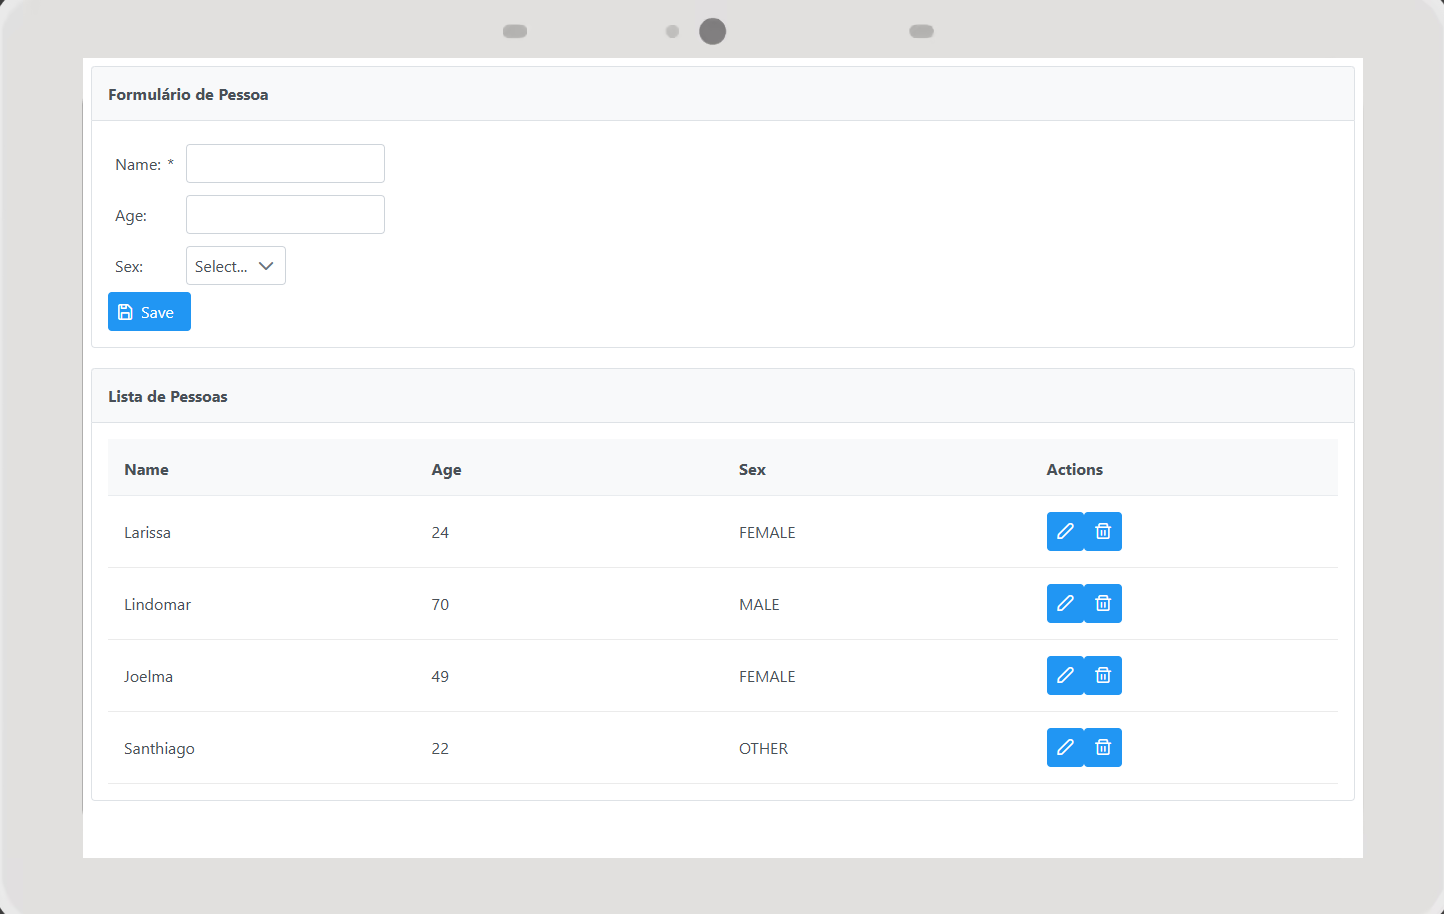Edit Joelma's entry via pencil icon
The image size is (1444, 914).
[x=1065, y=676]
